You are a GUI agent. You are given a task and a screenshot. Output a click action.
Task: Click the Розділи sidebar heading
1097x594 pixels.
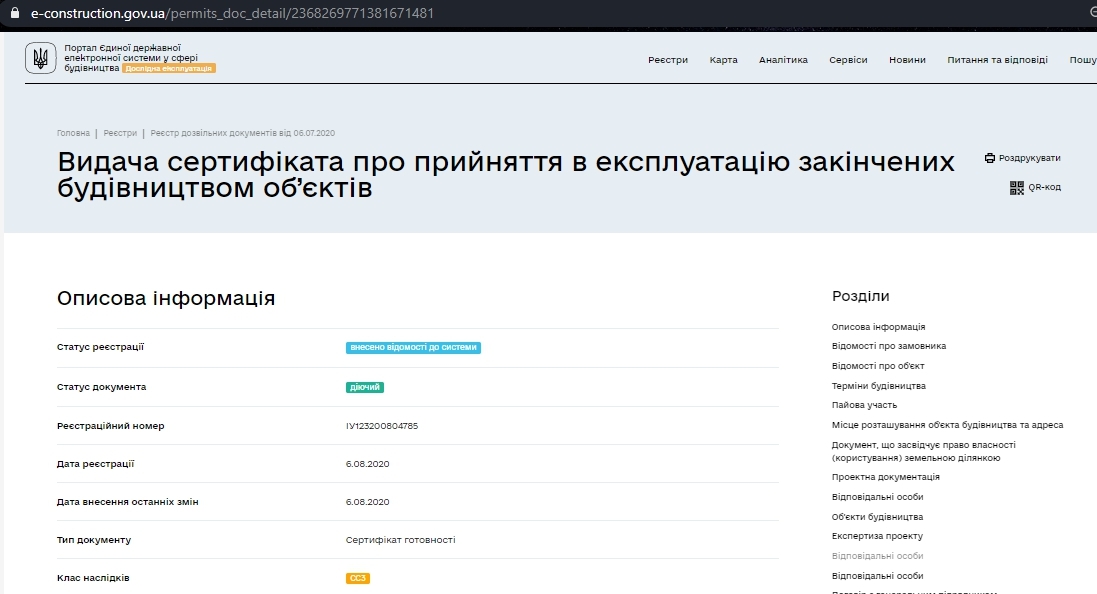click(x=861, y=296)
